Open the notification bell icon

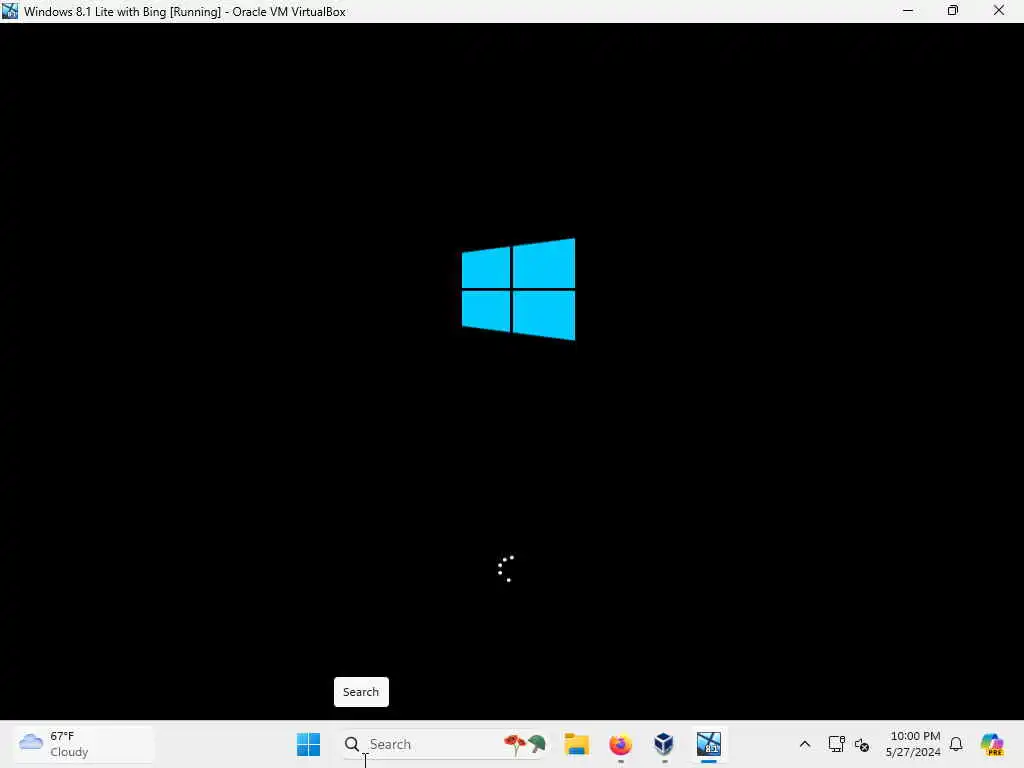956,744
